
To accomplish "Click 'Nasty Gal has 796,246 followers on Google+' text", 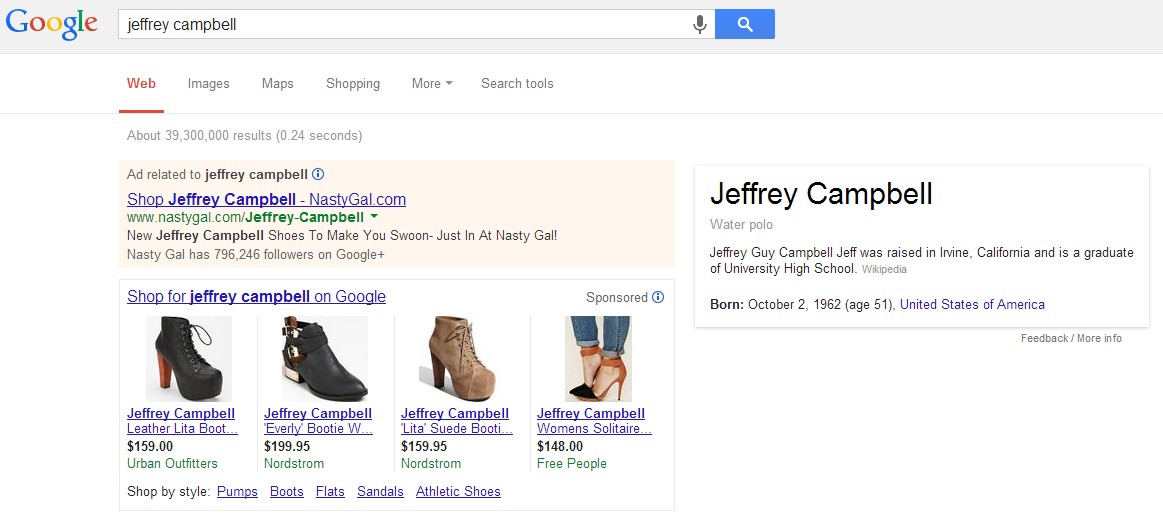I will click(x=256, y=255).
